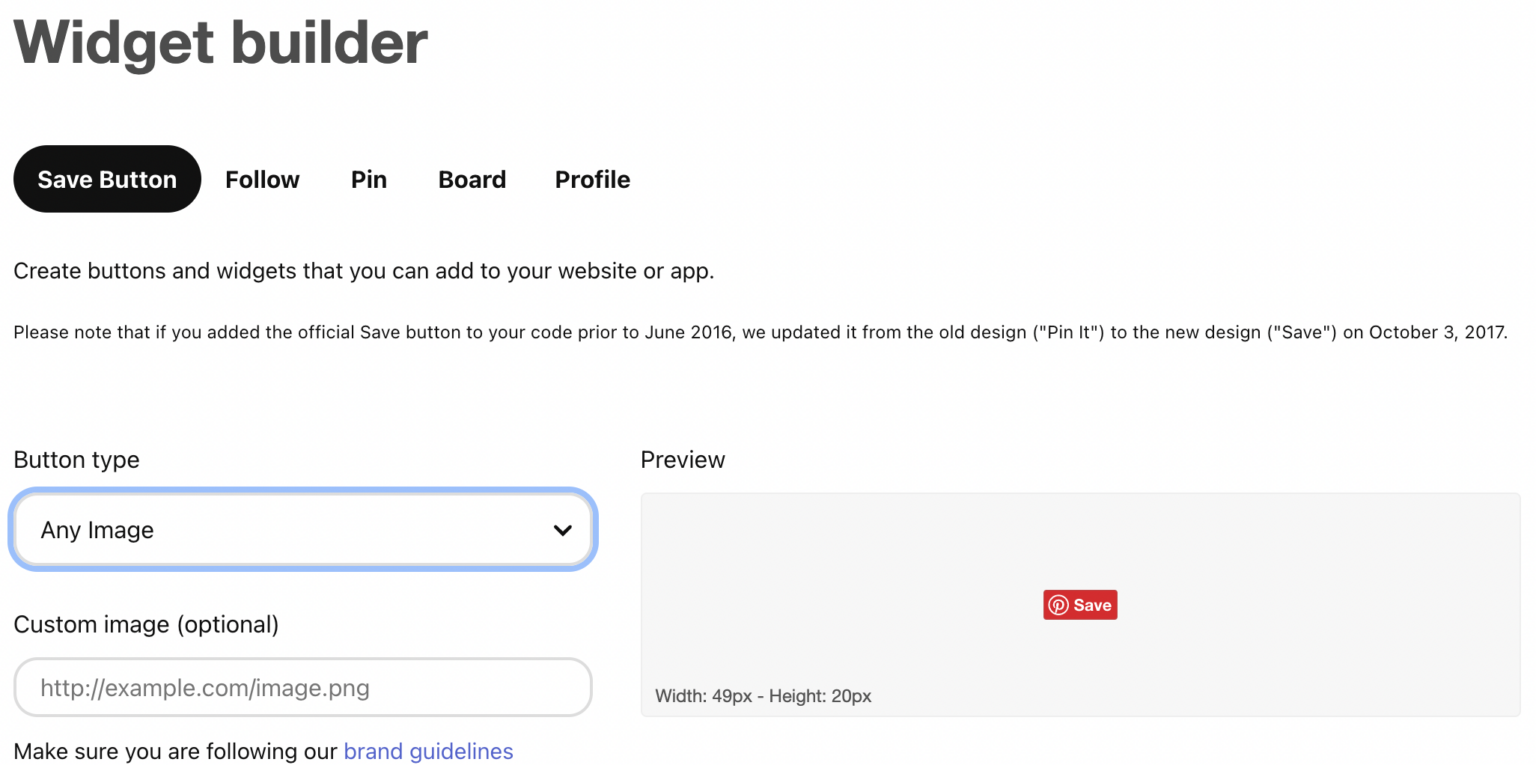Open the brand guidelines link
The width and height of the screenshot is (1536, 765).
[428, 751]
